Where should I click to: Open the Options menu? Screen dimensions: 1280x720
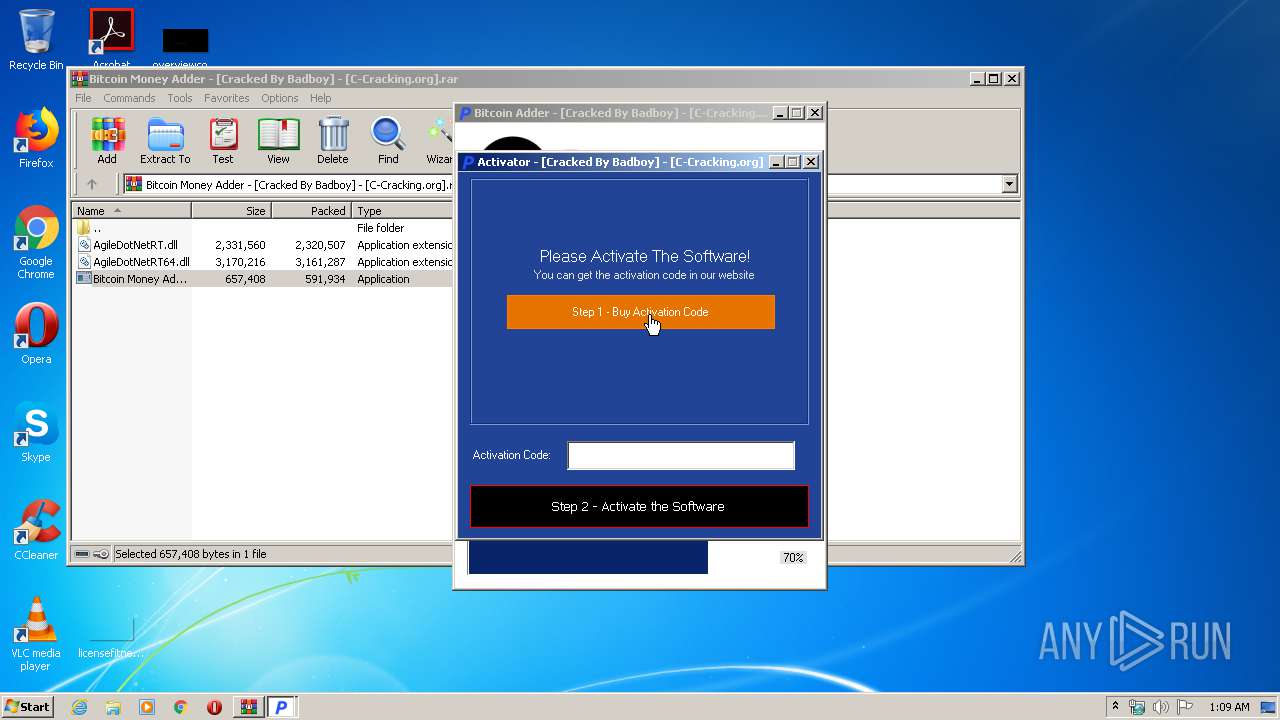click(x=280, y=98)
